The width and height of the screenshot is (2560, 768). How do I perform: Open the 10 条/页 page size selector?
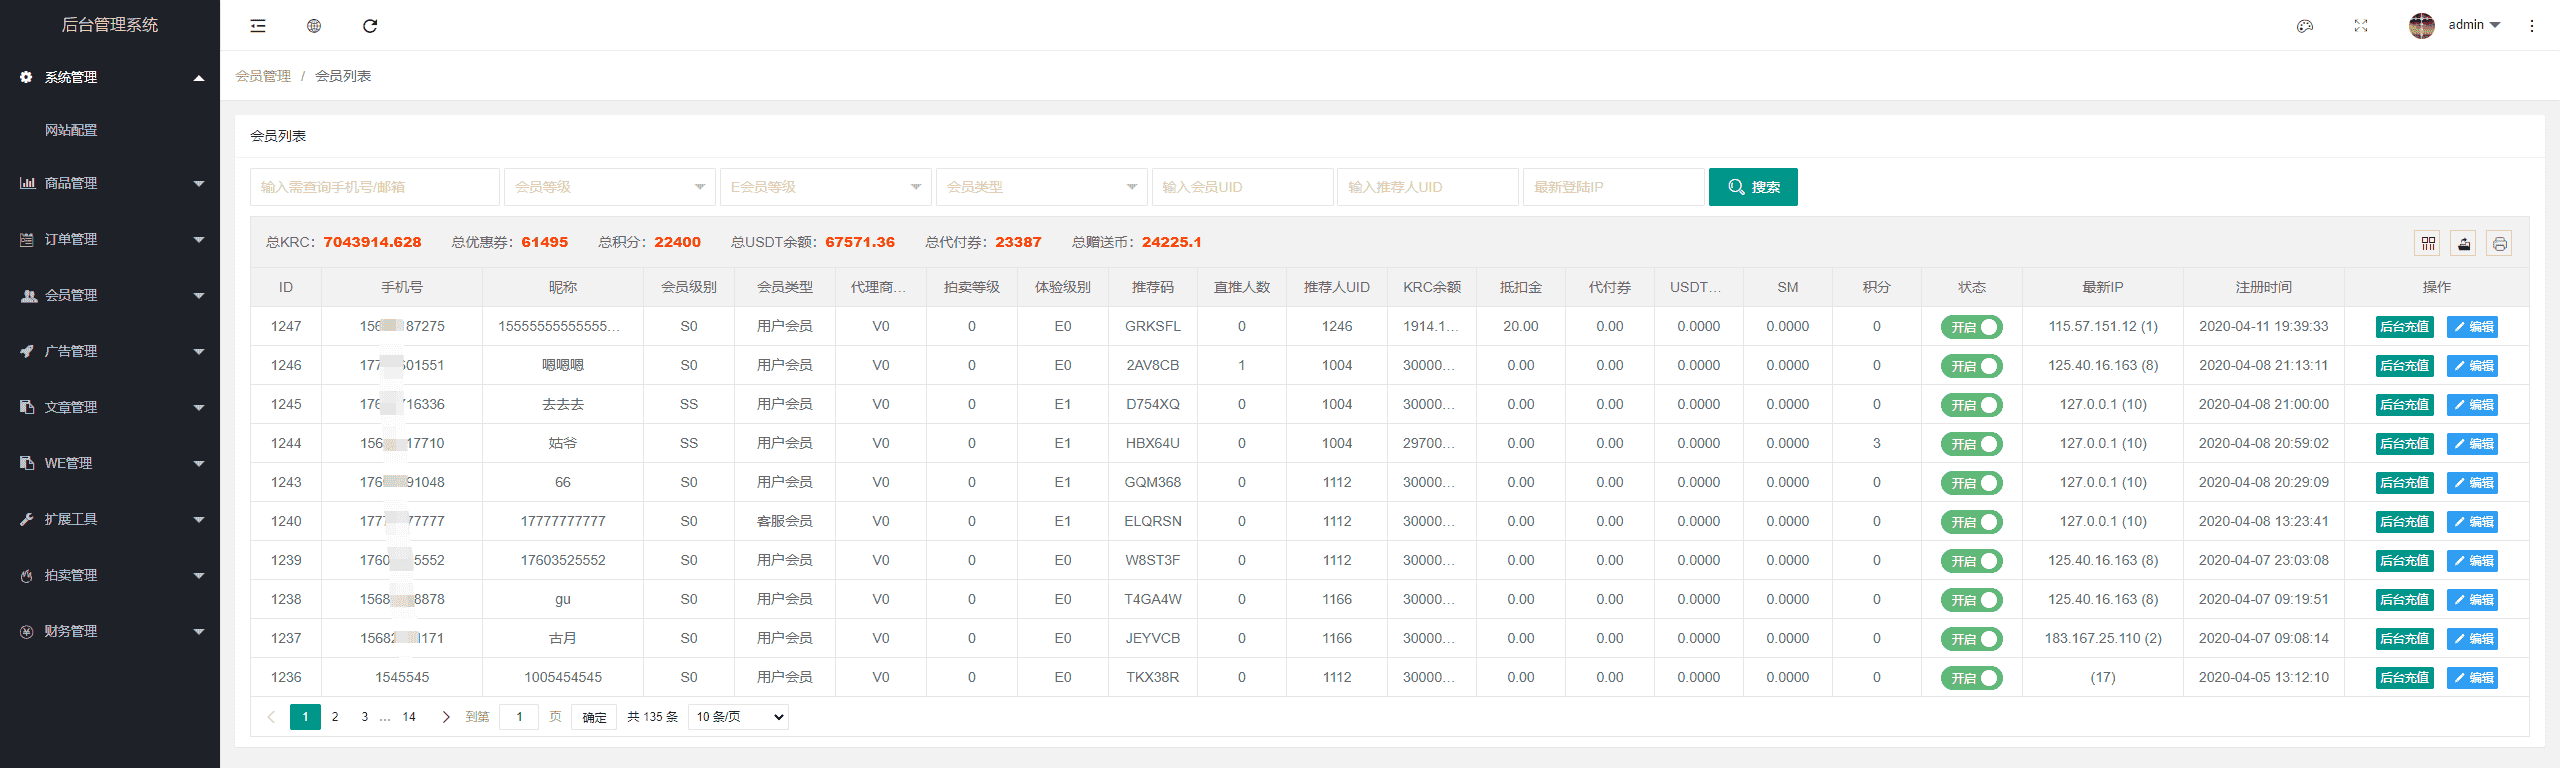pos(738,717)
